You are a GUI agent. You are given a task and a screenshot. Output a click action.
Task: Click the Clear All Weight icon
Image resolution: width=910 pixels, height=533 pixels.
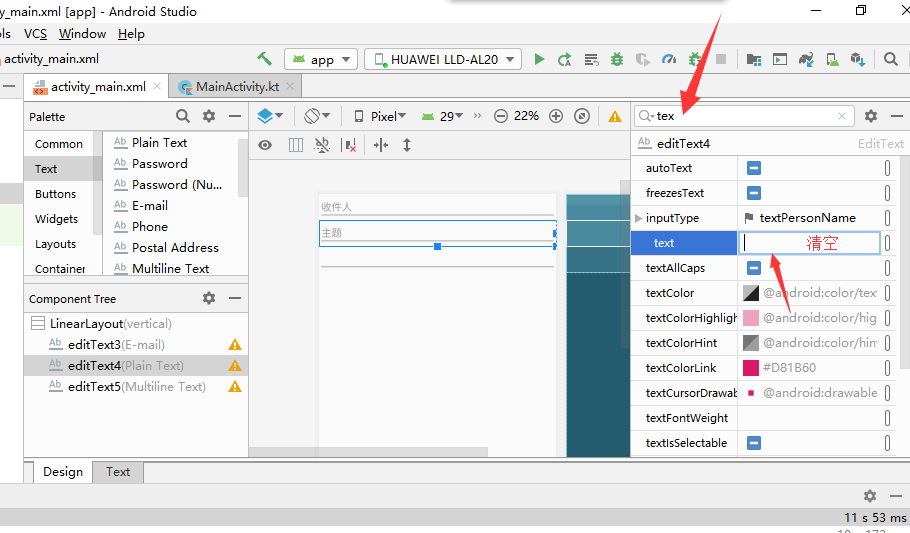pos(349,145)
